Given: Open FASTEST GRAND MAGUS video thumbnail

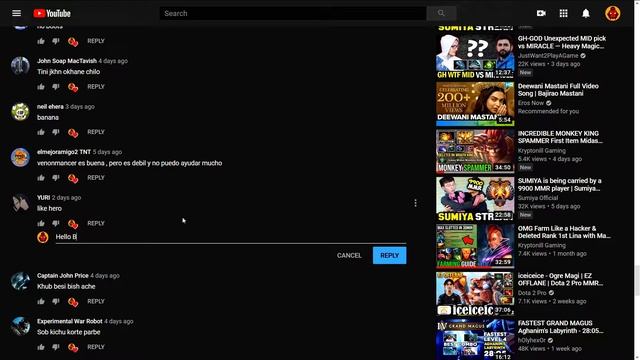Looking at the screenshot, I should tap(475, 340).
